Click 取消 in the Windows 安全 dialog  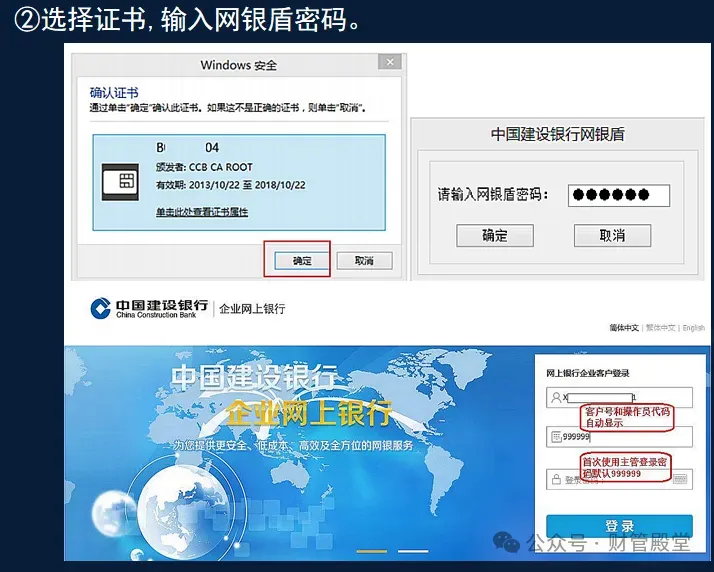pyautogui.click(x=364, y=261)
